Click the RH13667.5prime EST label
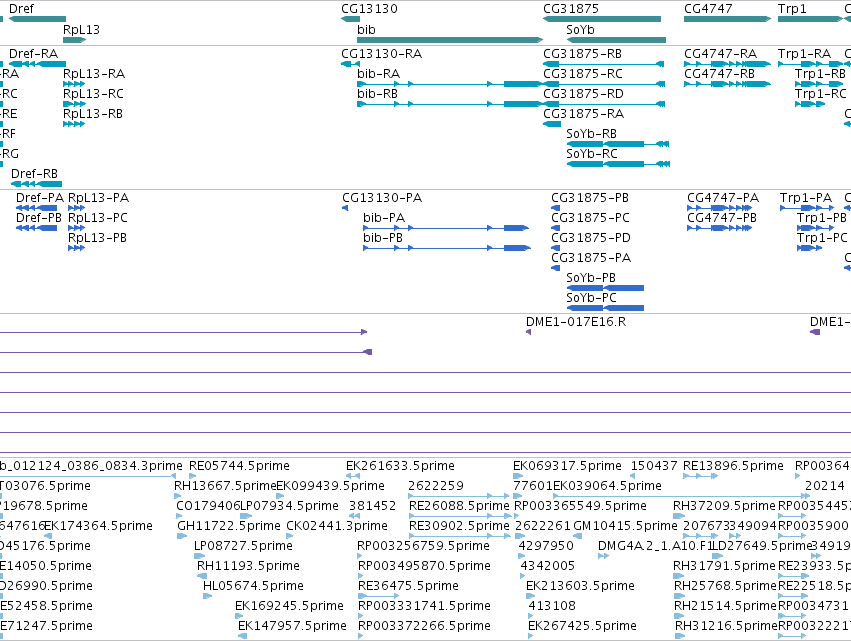 pos(225,485)
